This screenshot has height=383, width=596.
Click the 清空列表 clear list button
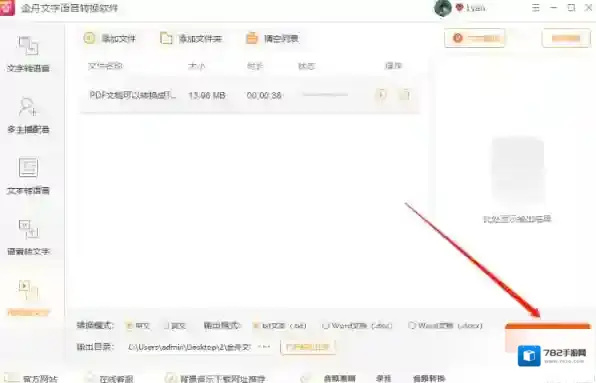[273, 38]
